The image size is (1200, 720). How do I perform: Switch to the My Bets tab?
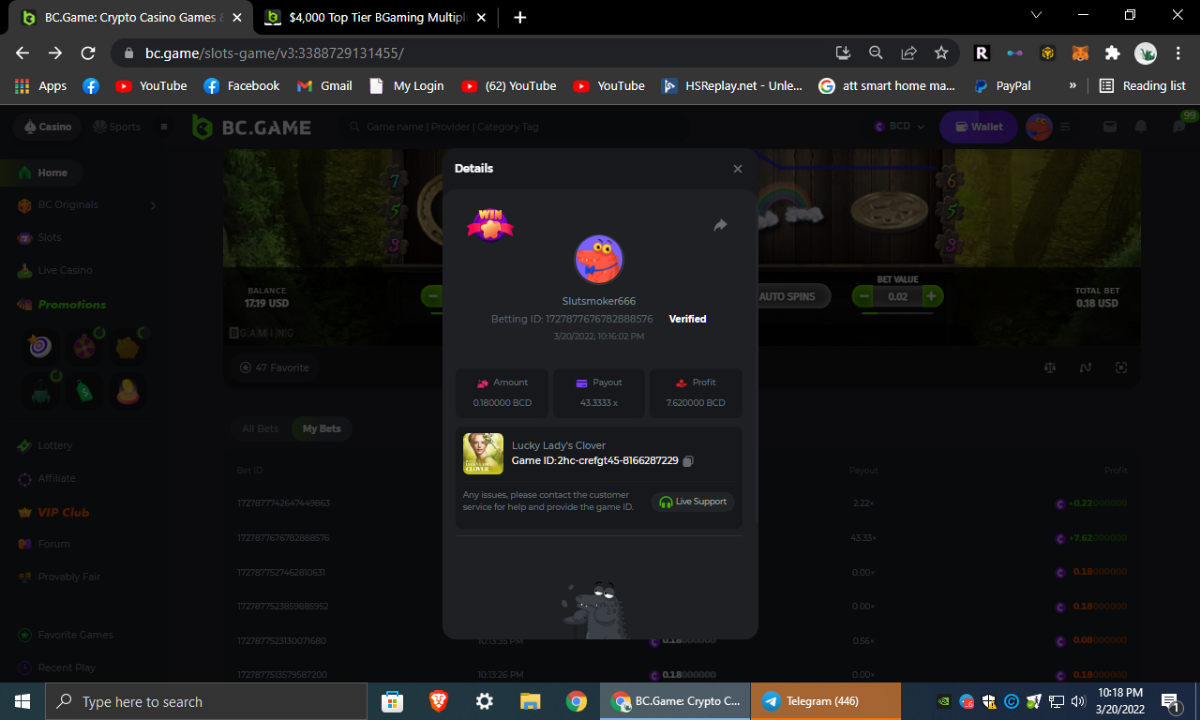(x=321, y=429)
